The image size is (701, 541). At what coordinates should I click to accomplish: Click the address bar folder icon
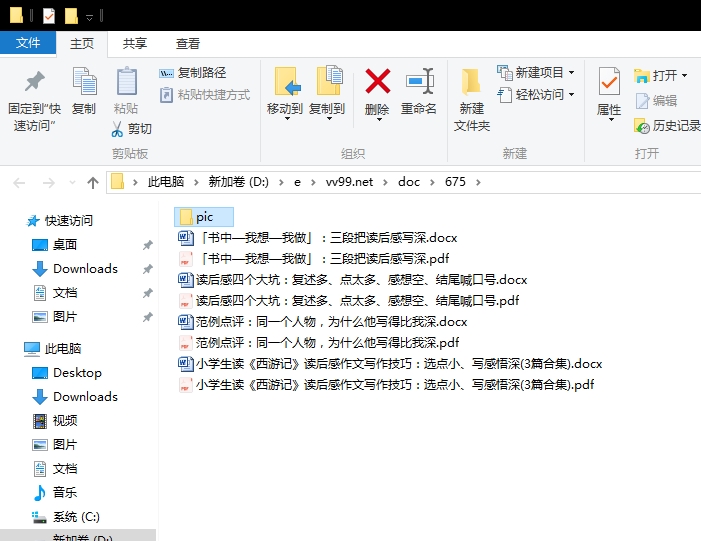[x=118, y=182]
